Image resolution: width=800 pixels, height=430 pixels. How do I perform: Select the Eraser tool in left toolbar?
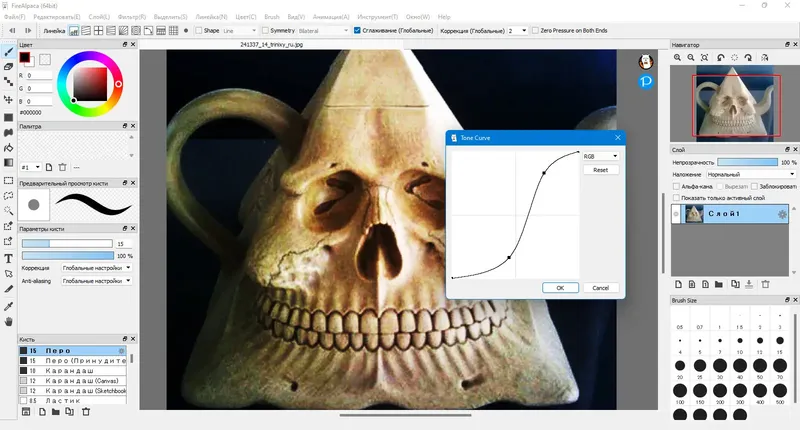(8, 66)
